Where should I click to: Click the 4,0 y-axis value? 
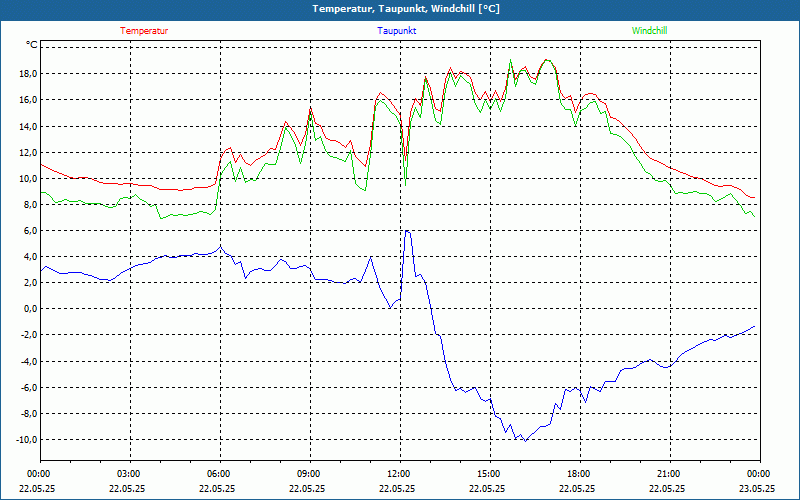coord(30,257)
